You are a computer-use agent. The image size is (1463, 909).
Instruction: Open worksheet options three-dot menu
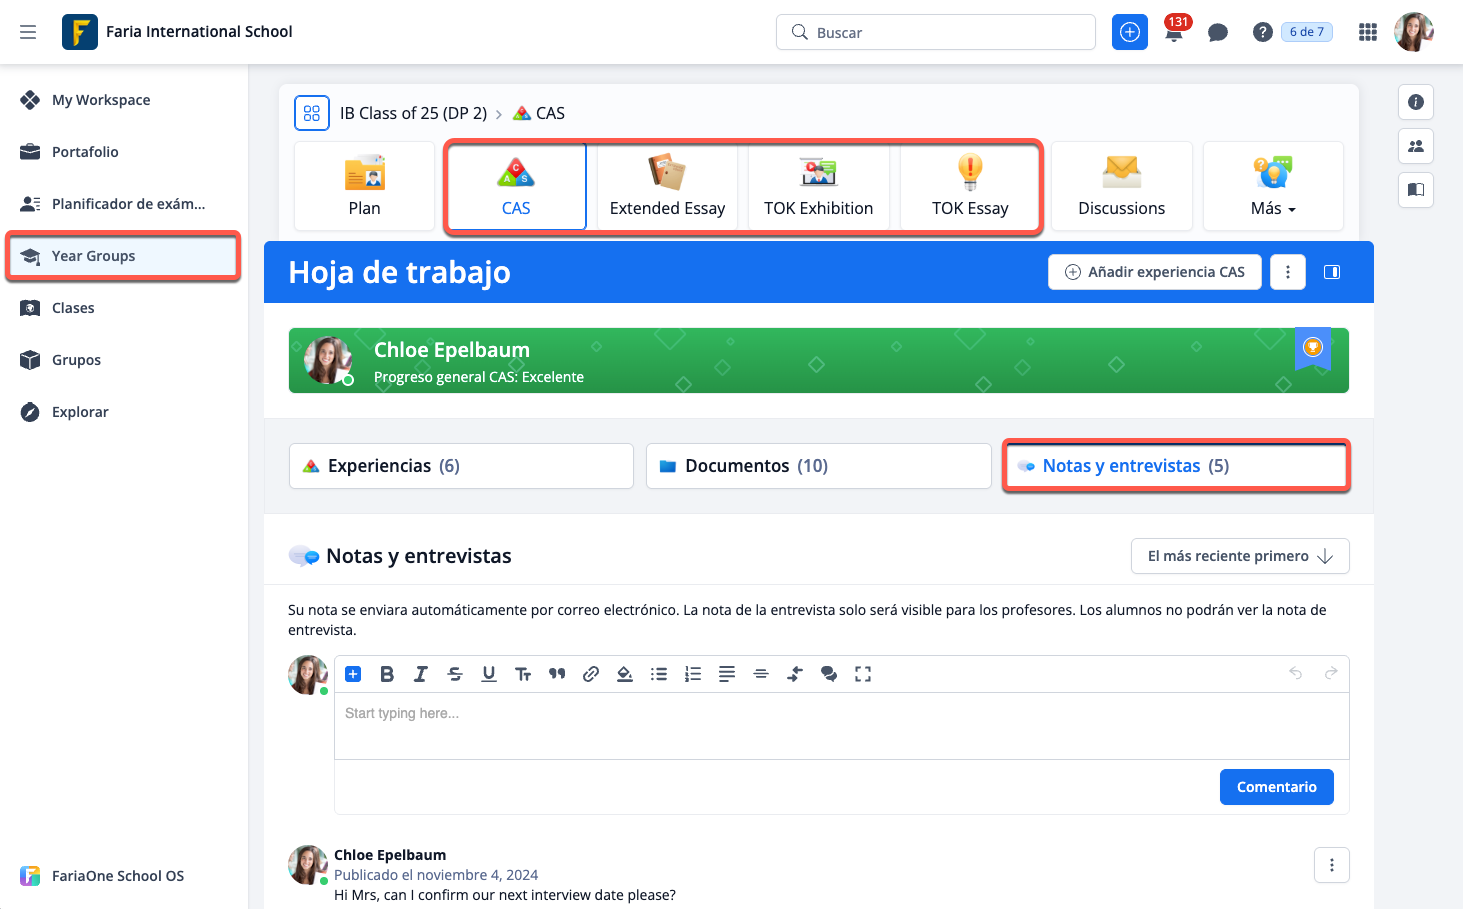(1288, 272)
